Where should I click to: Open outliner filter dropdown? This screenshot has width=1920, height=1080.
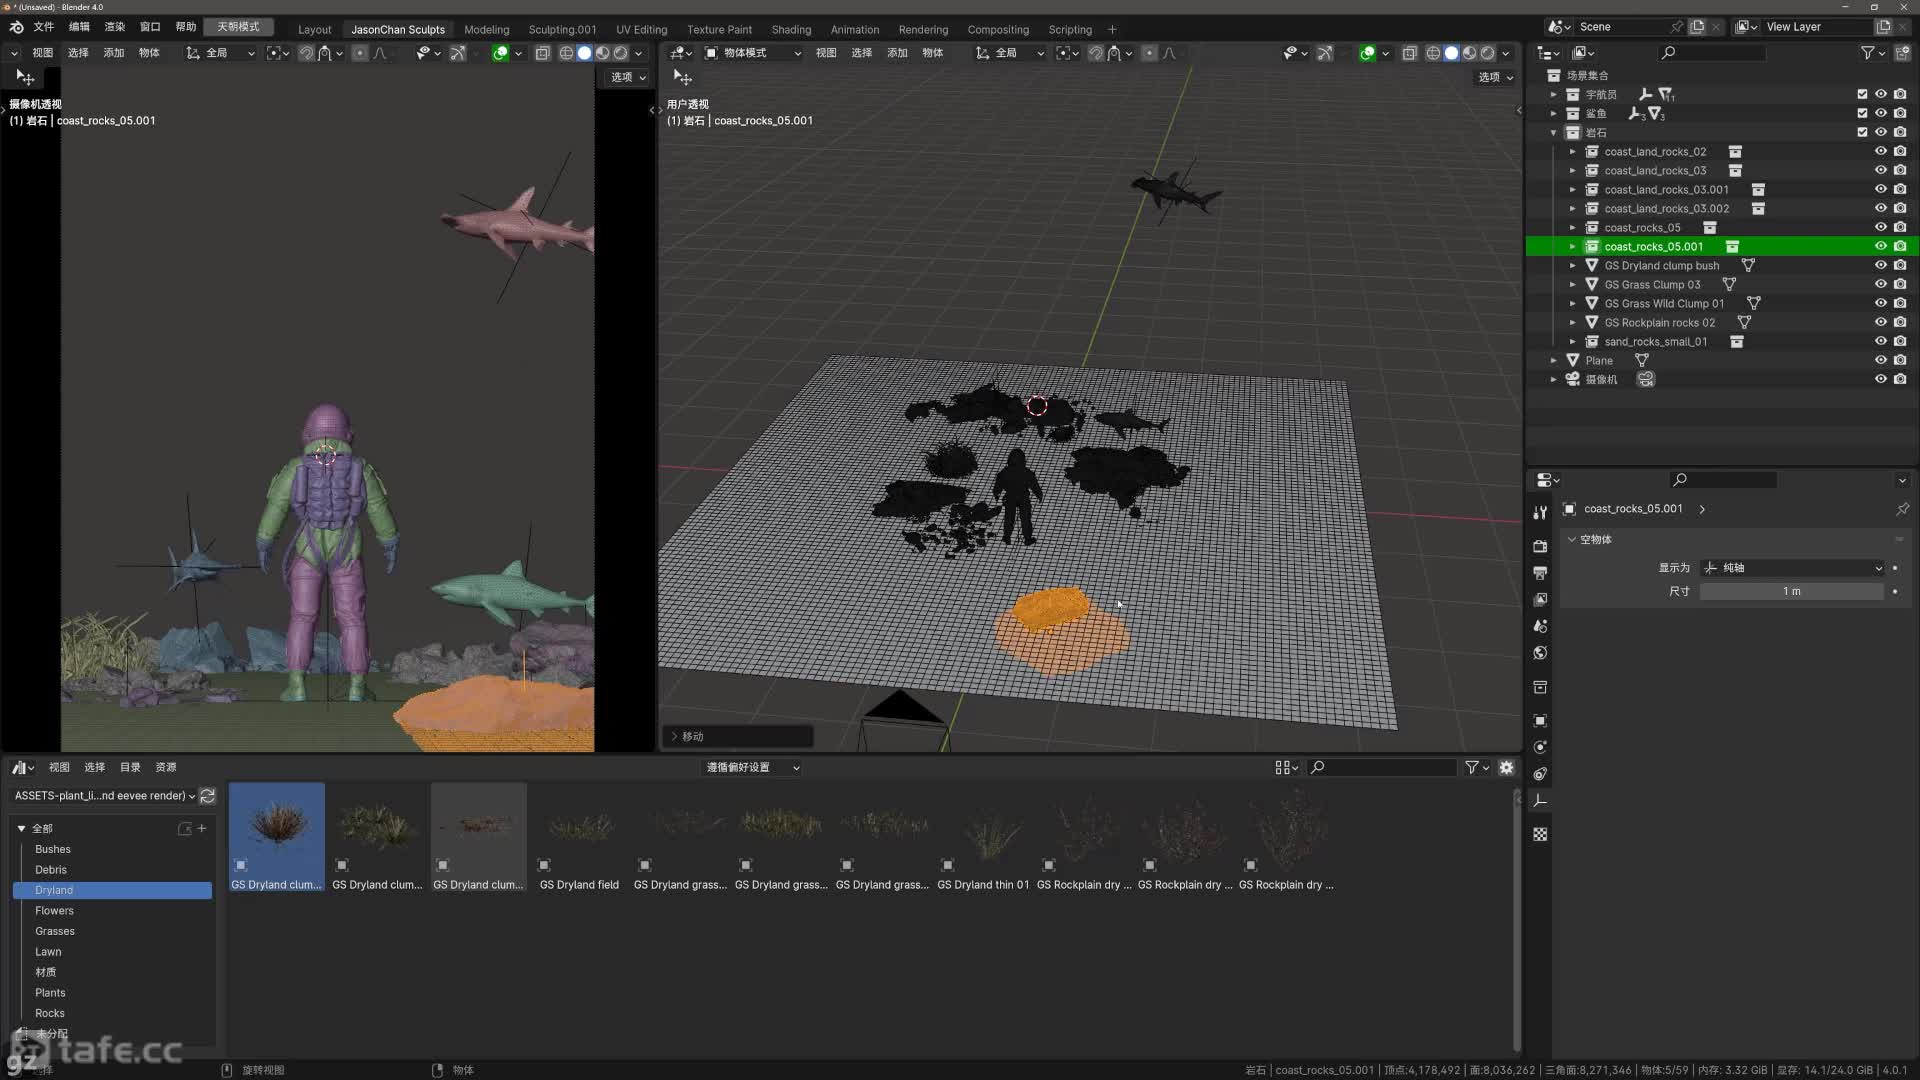click(1872, 52)
